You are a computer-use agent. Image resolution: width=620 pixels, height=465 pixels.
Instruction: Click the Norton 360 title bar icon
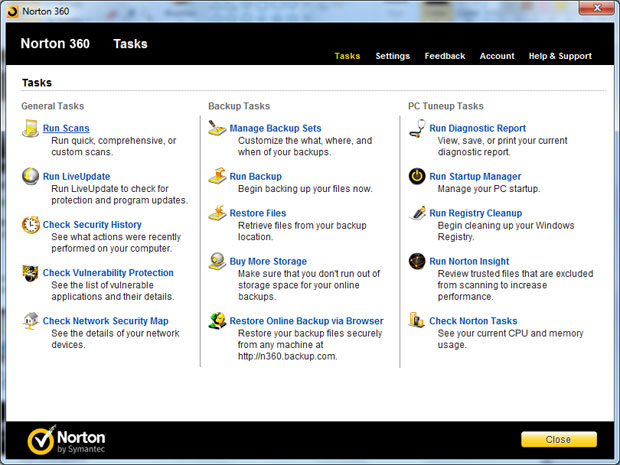13,11
